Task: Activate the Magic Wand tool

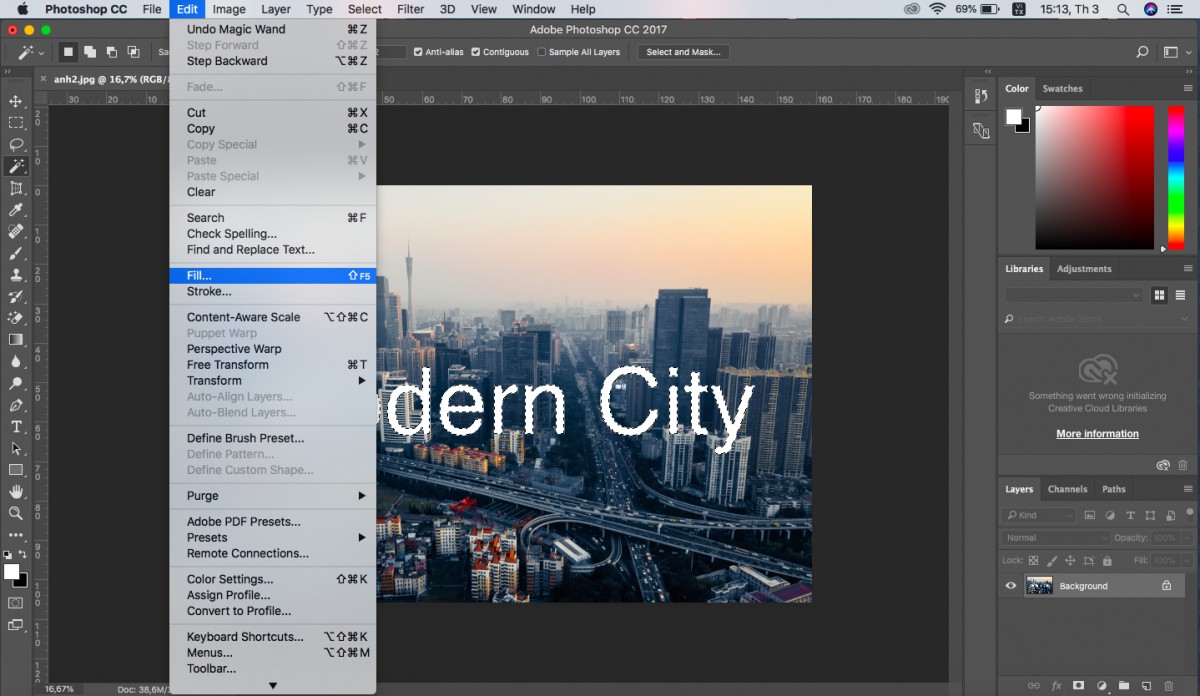Action: coord(16,166)
